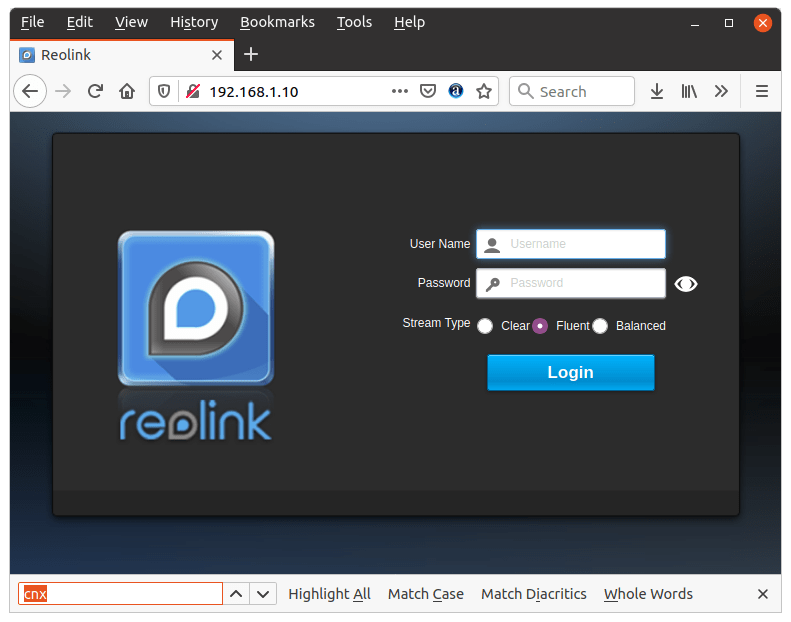Open the View menu

(x=131, y=22)
